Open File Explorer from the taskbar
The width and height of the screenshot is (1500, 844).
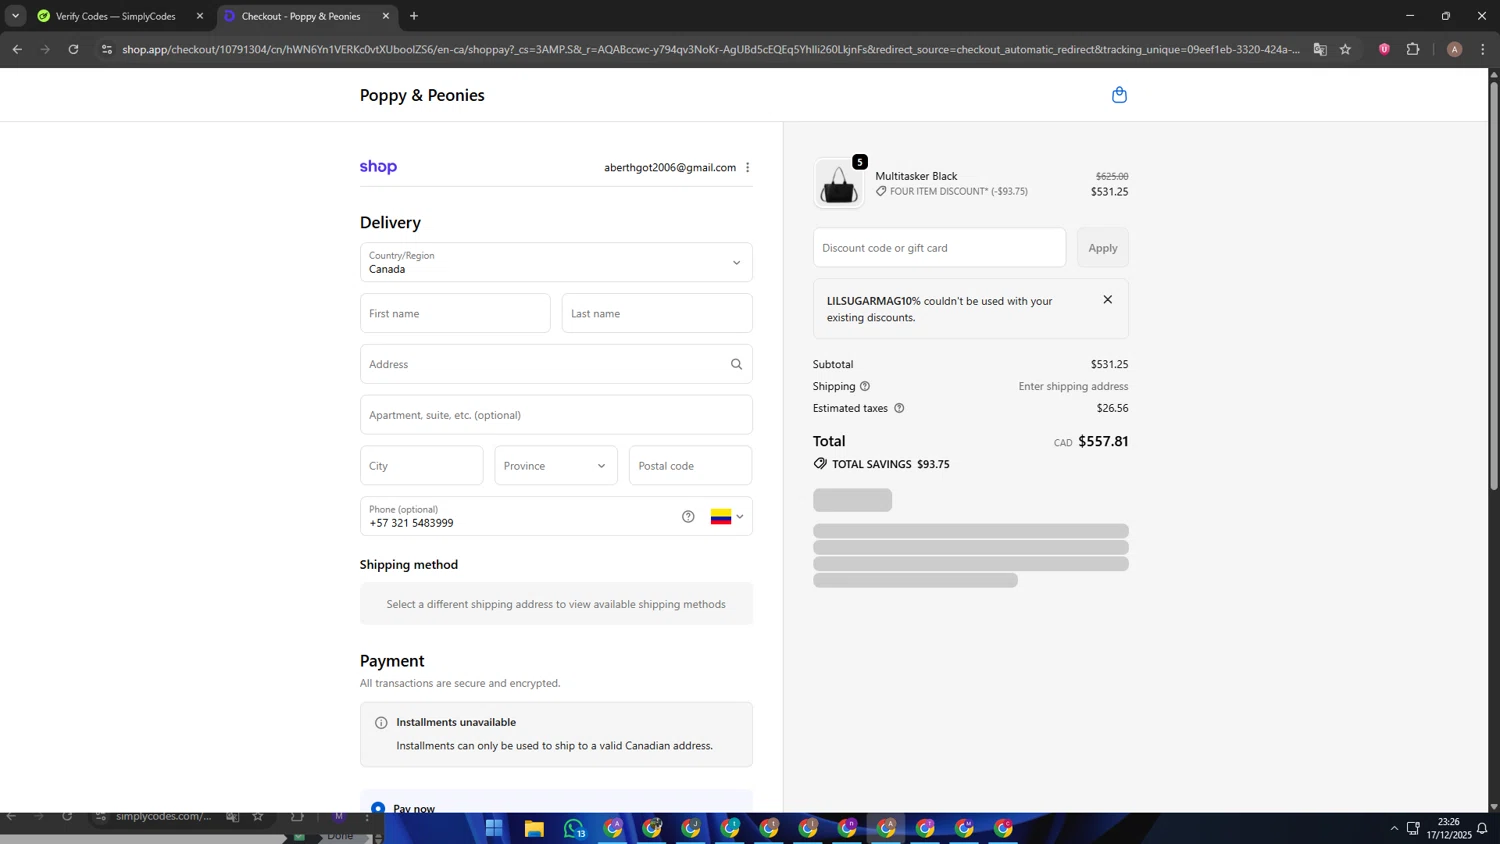click(x=534, y=828)
